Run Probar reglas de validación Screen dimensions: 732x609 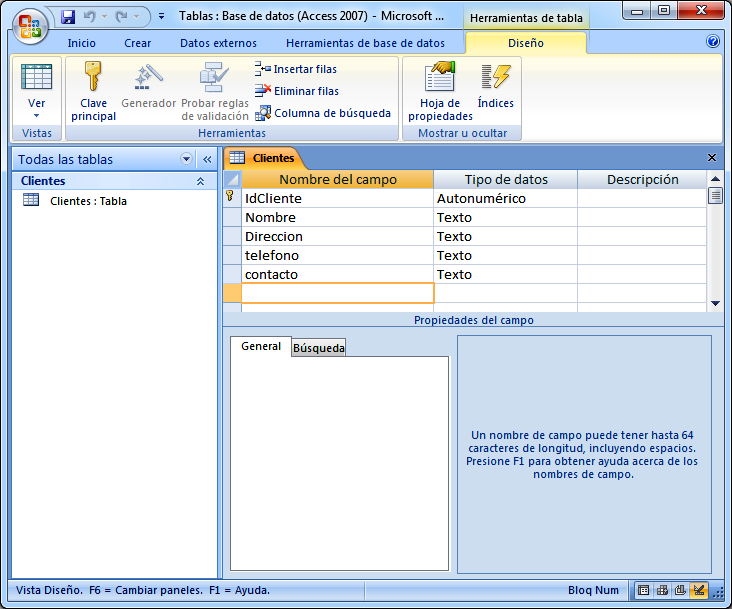(x=215, y=91)
